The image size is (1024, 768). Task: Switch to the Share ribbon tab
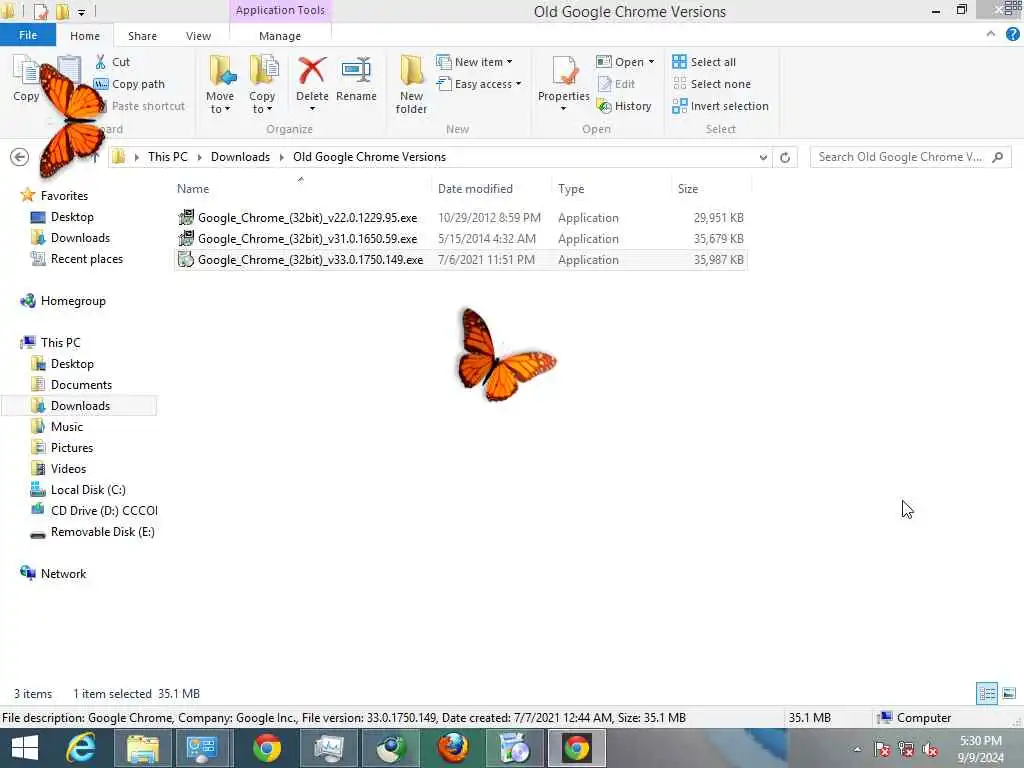142,36
